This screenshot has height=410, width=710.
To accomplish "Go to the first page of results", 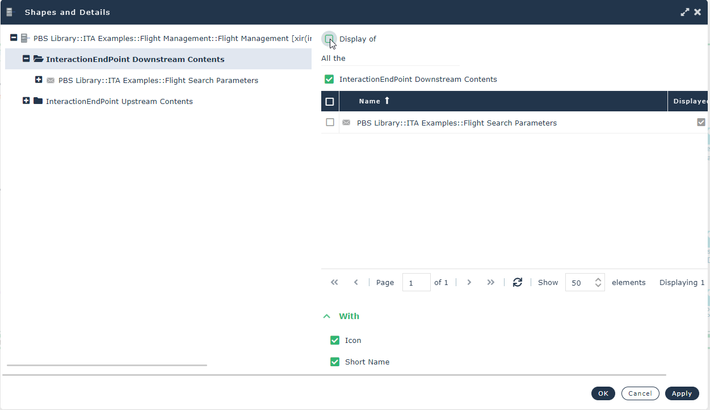I will tap(334, 283).
